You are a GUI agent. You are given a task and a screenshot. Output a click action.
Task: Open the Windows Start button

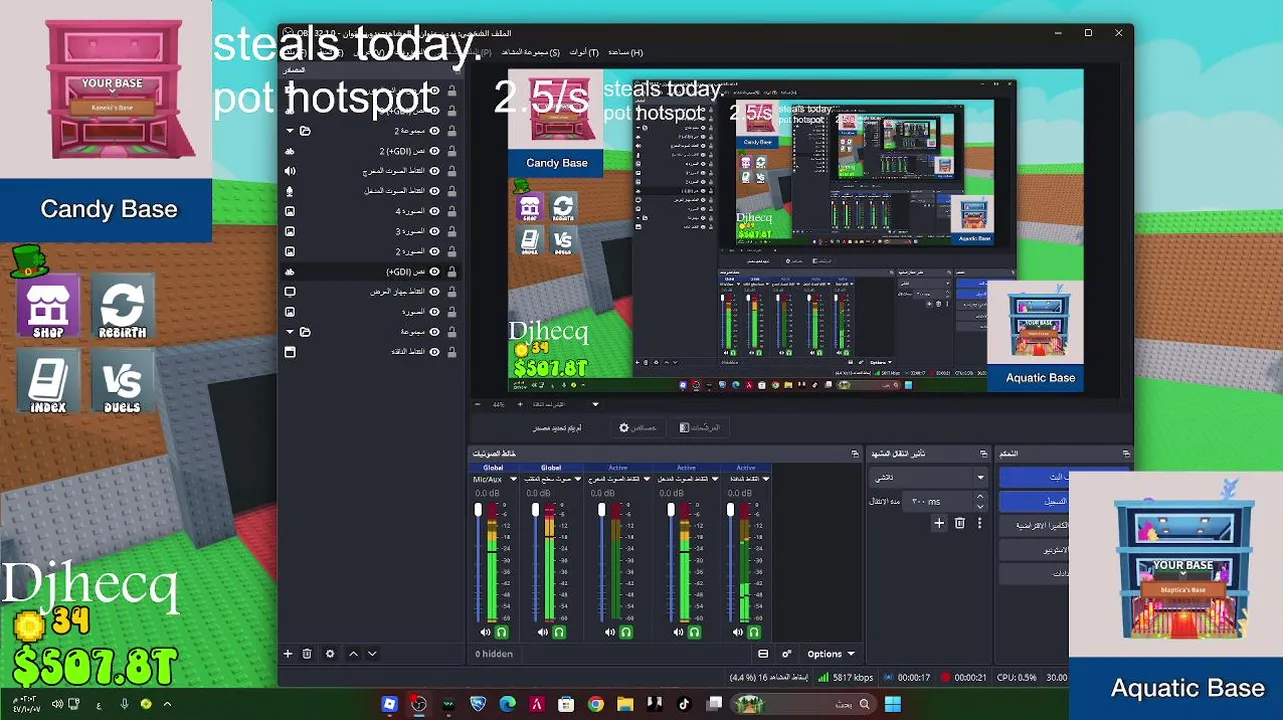[x=892, y=704]
